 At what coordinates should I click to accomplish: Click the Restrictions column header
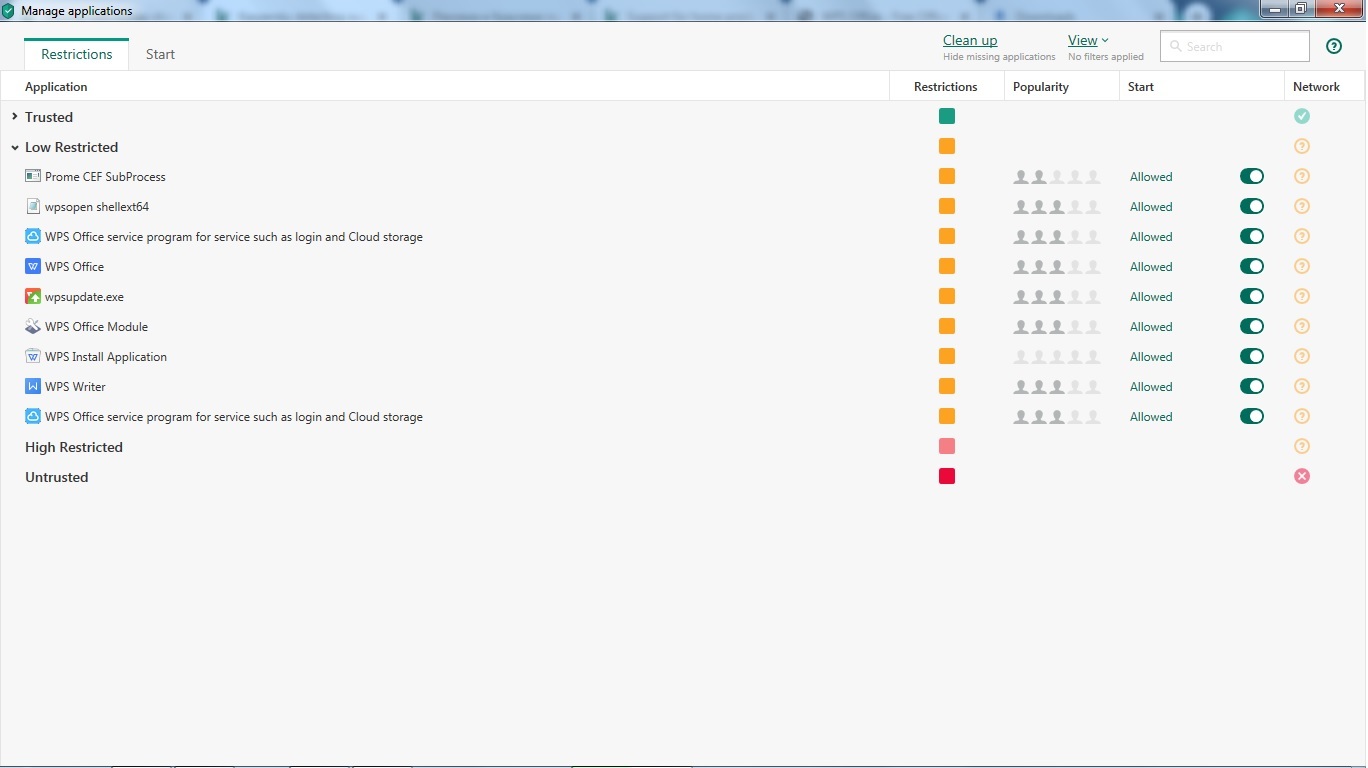tap(945, 87)
